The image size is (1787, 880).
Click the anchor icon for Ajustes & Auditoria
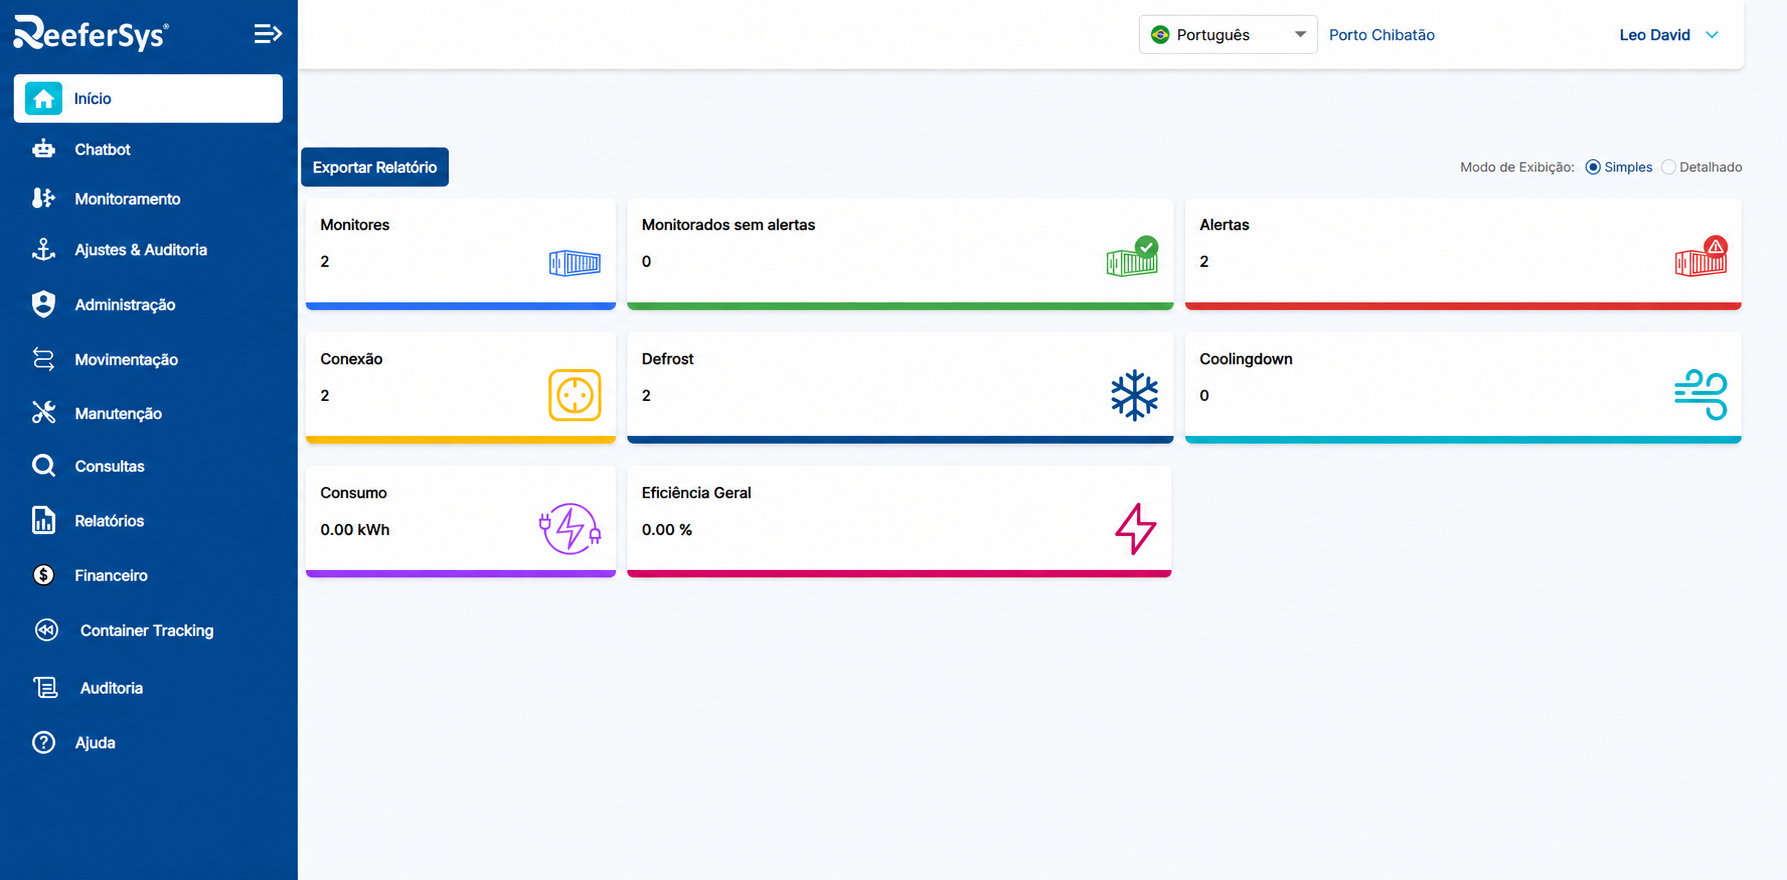coord(43,250)
